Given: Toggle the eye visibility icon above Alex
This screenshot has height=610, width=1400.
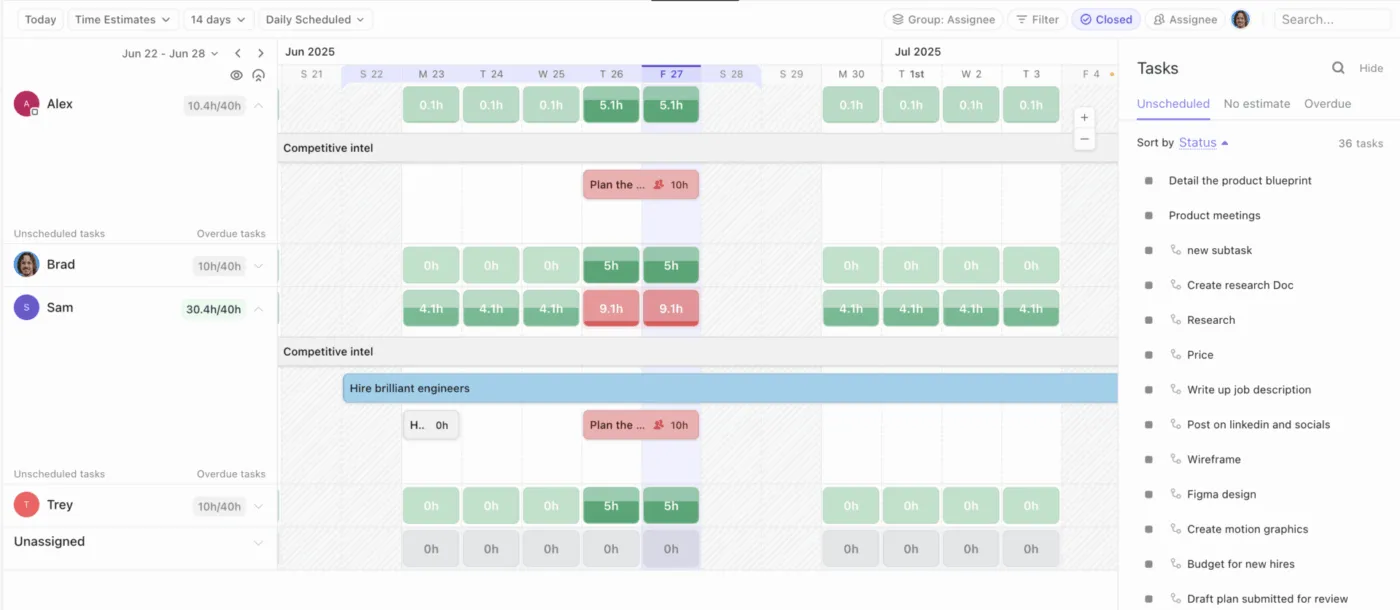Looking at the screenshot, I should point(236,75).
